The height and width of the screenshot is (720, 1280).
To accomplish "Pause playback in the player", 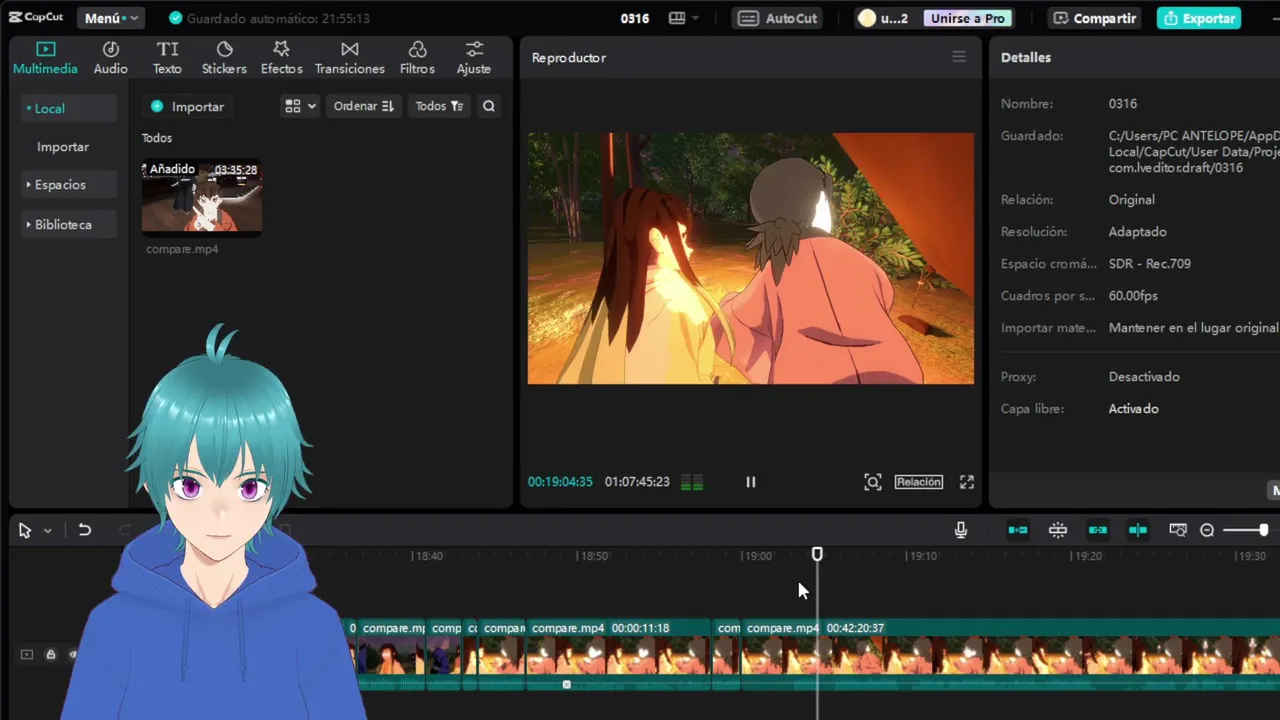I will [x=751, y=482].
